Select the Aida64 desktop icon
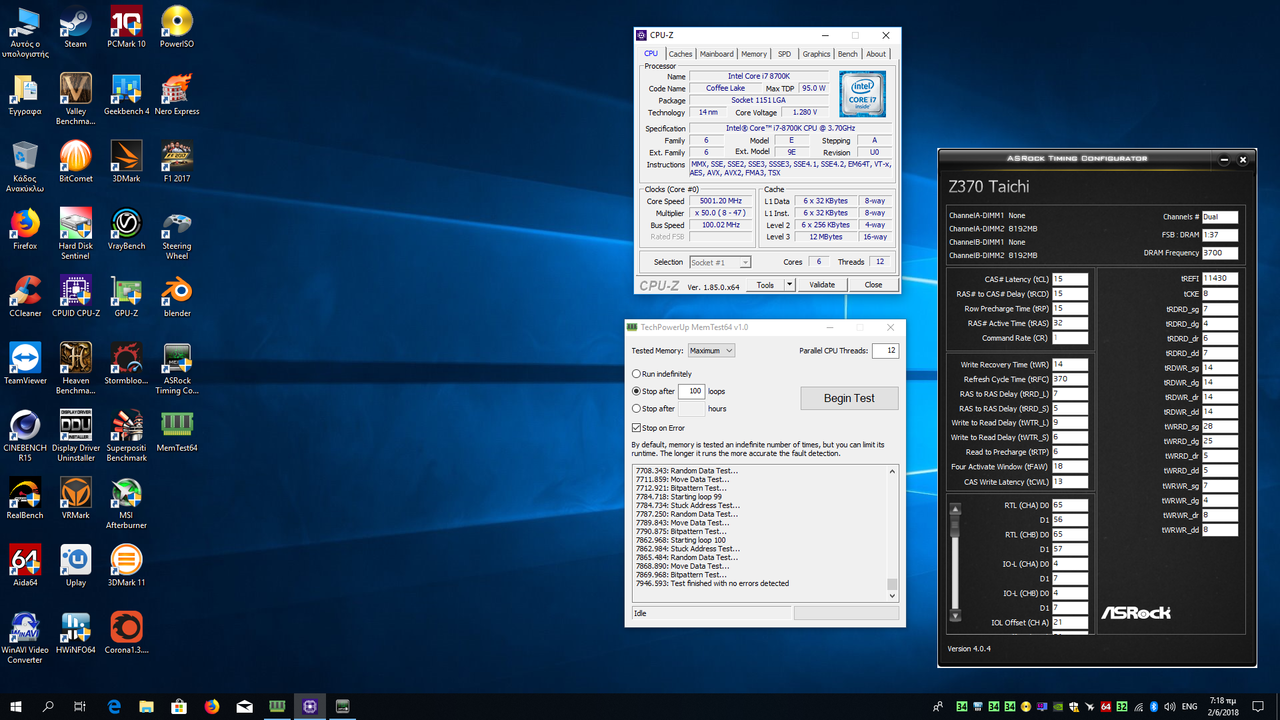This screenshot has height=720, width=1280. 24,564
